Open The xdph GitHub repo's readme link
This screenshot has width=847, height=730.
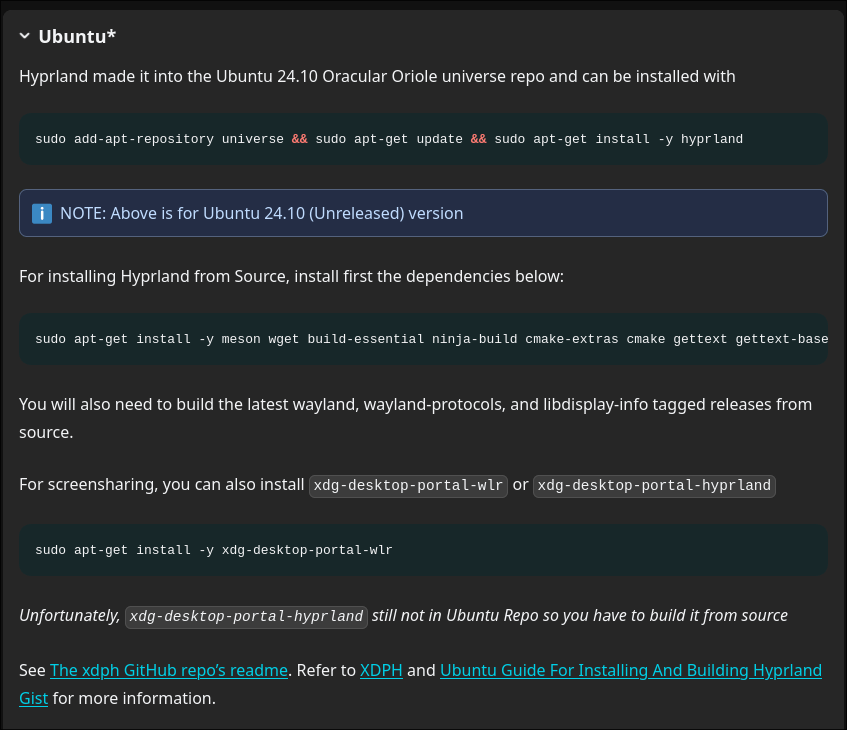(x=169, y=670)
